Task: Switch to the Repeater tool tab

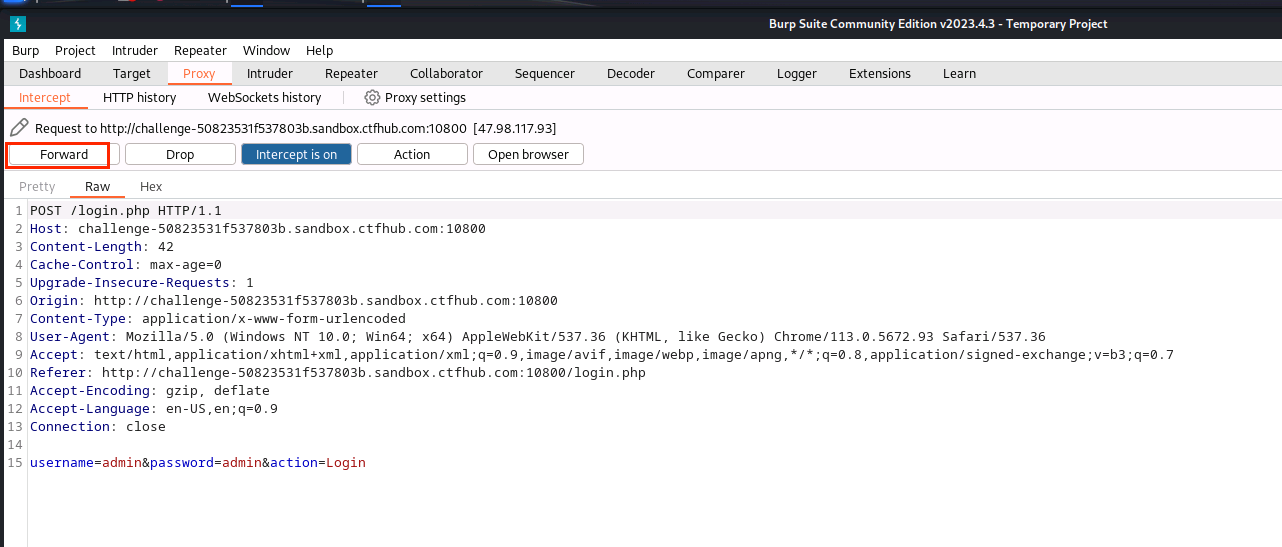Action: 351,73
